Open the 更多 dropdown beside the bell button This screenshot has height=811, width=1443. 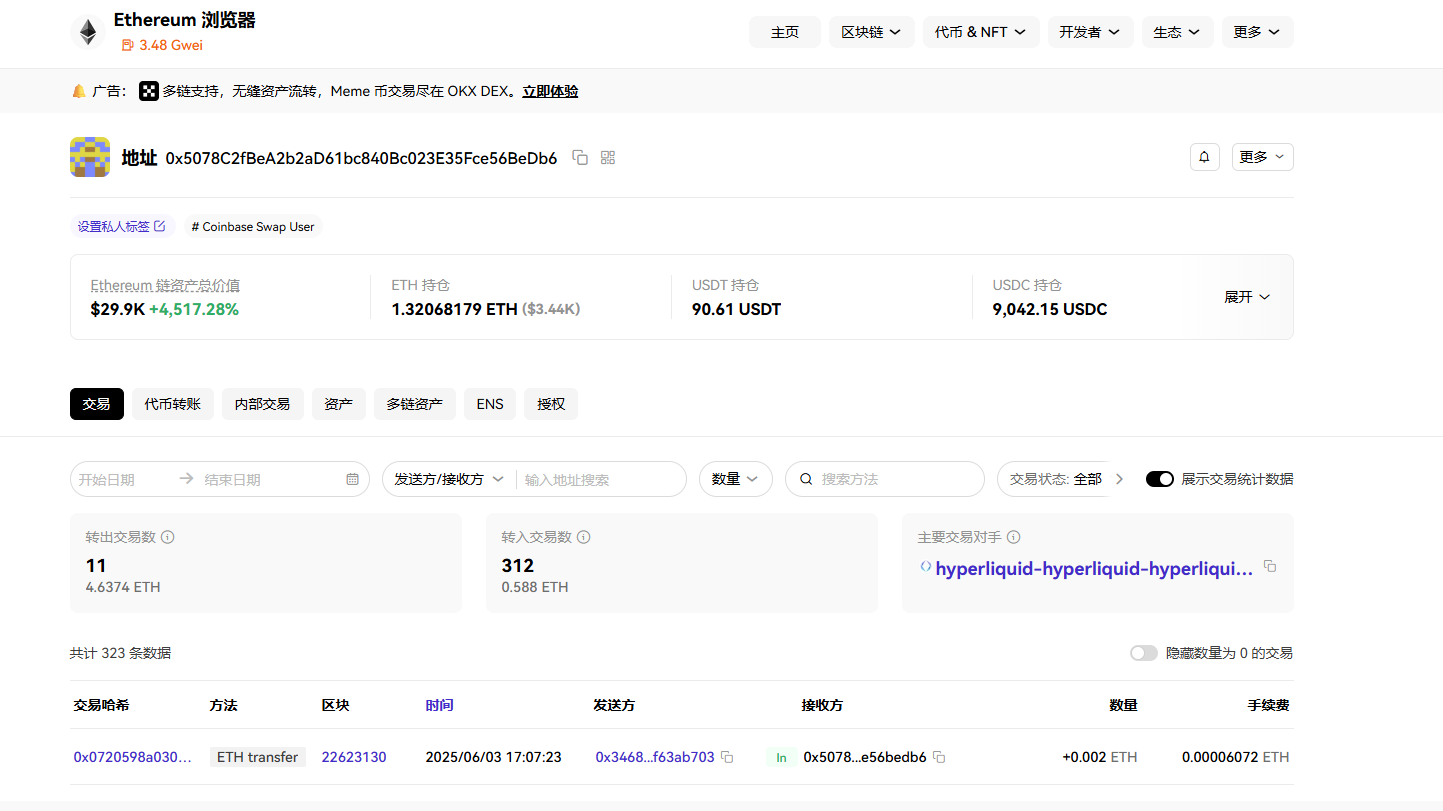pyautogui.click(x=1263, y=157)
